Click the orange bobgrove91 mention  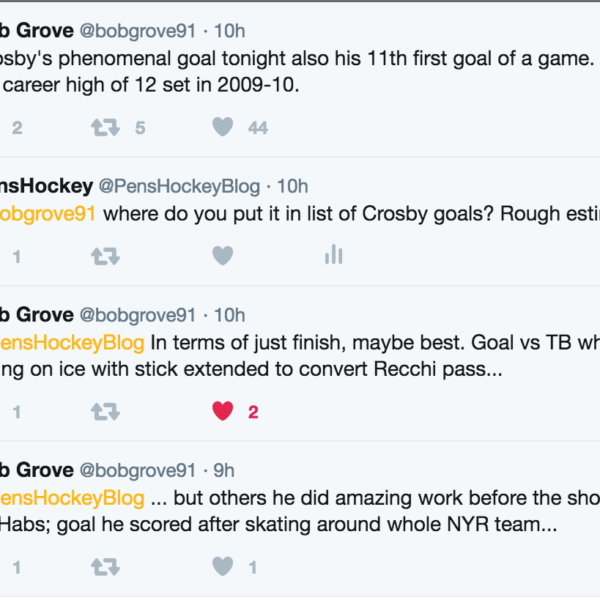click(x=48, y=213)
